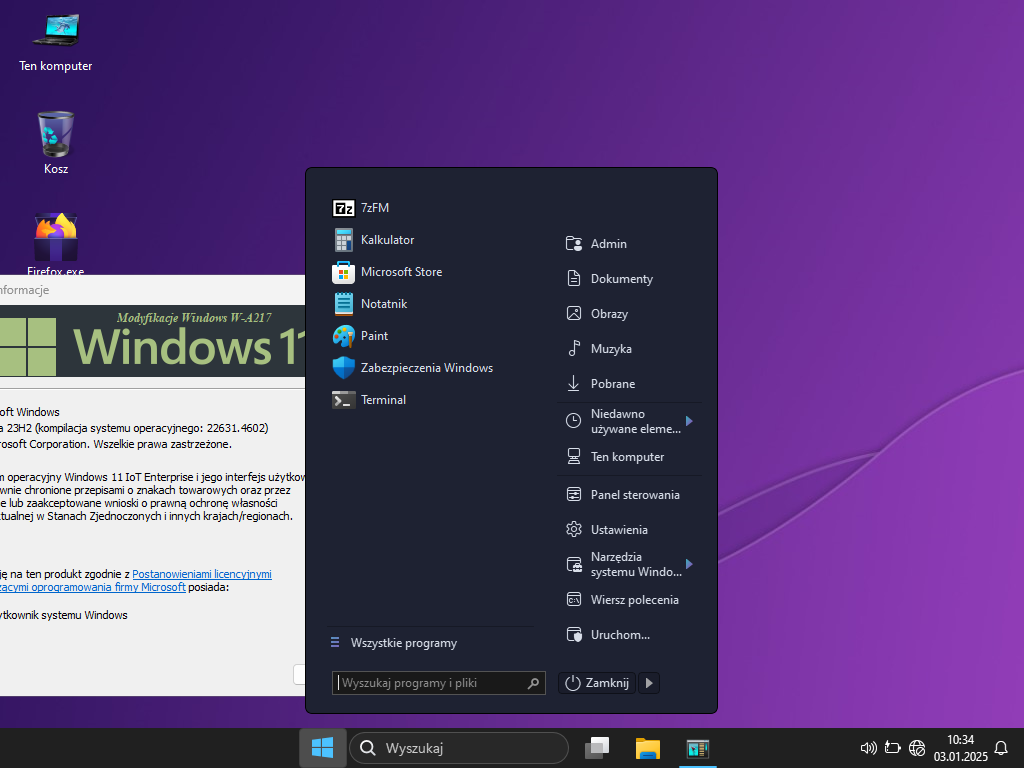
Task: Open Paint application
Action: click(x=373, y=336)
